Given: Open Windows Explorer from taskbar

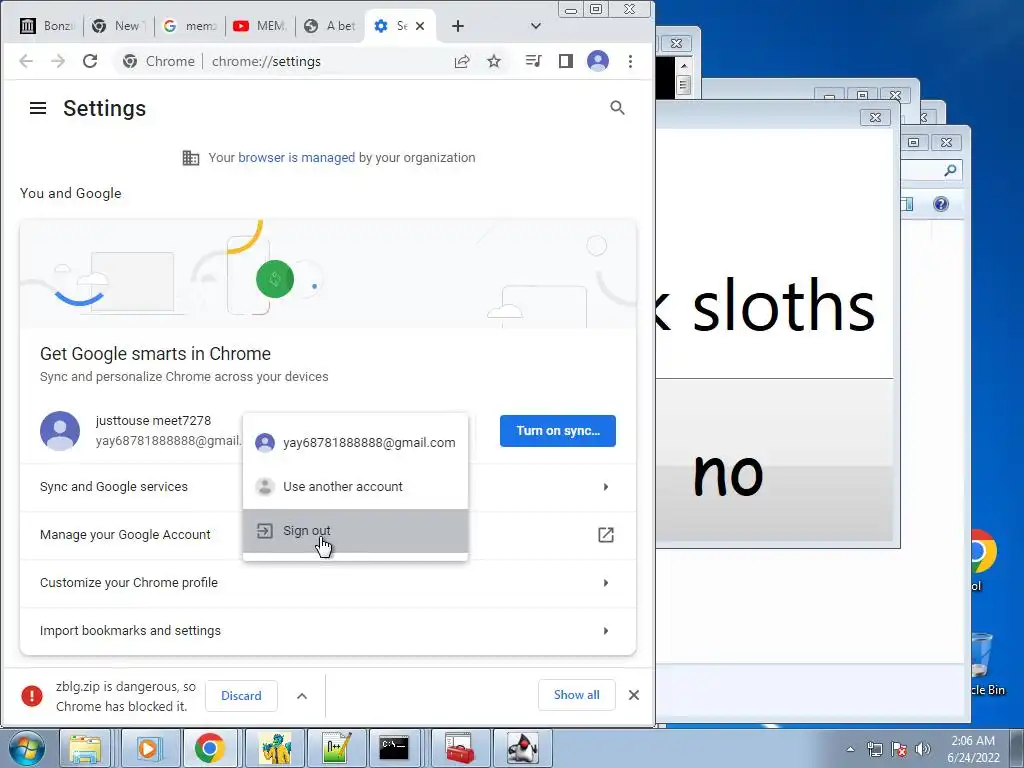Looking at the screenshot, I should (86, 748).
